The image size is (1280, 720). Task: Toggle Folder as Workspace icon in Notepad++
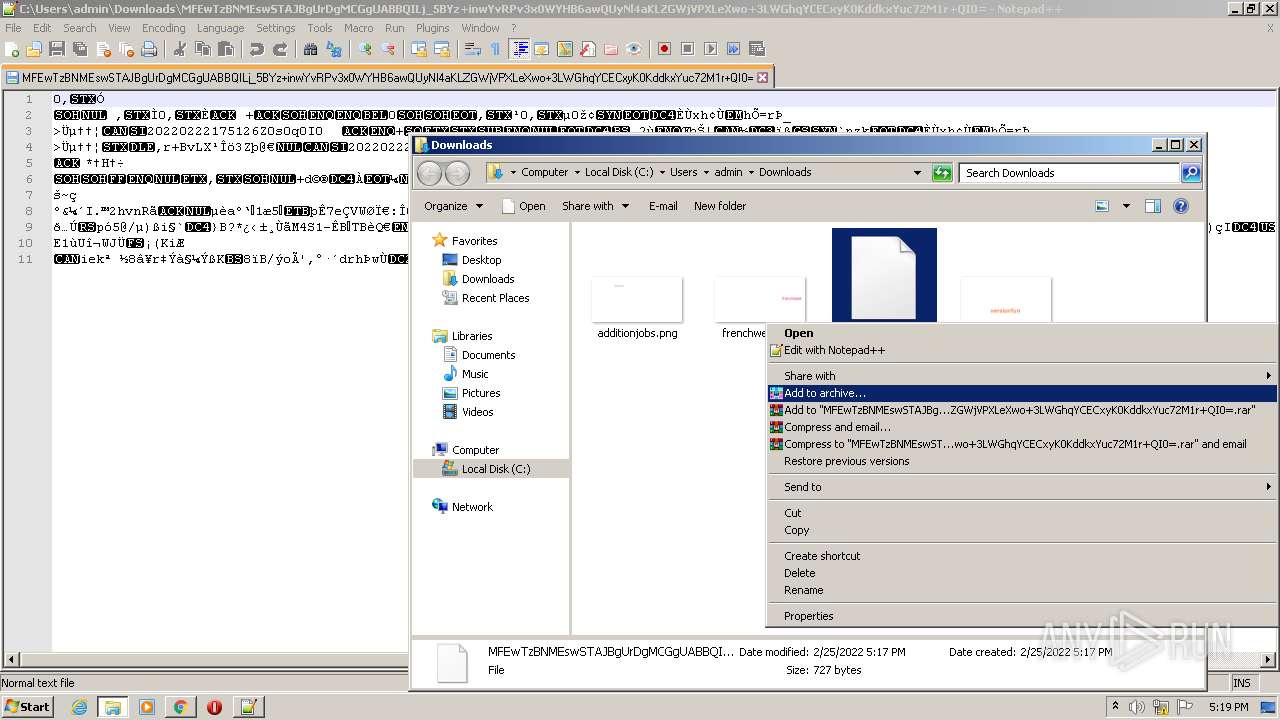click(x=610, y=48)
